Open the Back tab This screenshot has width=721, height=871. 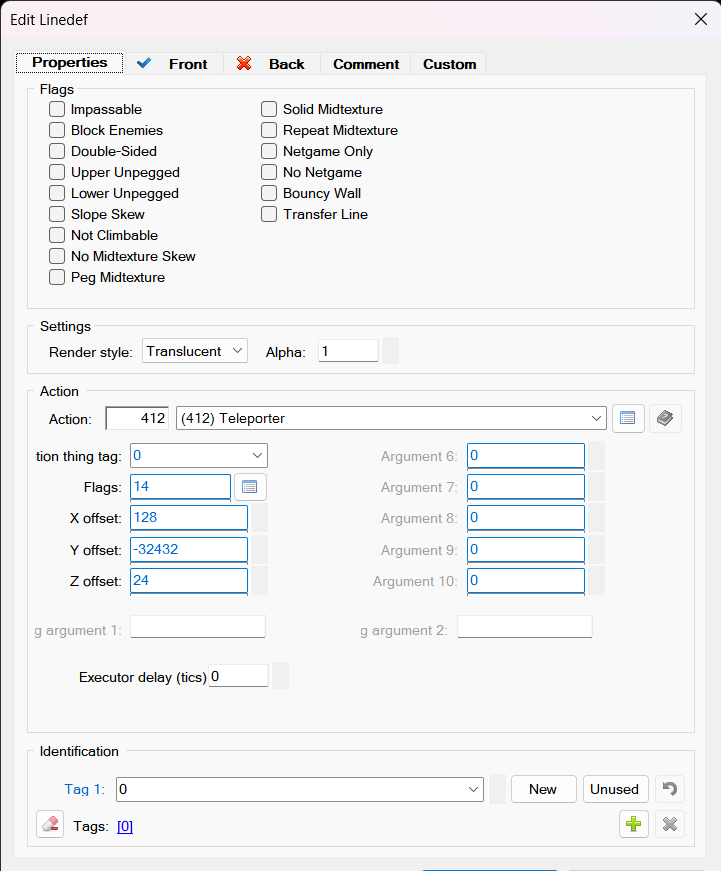pos(272,64)
